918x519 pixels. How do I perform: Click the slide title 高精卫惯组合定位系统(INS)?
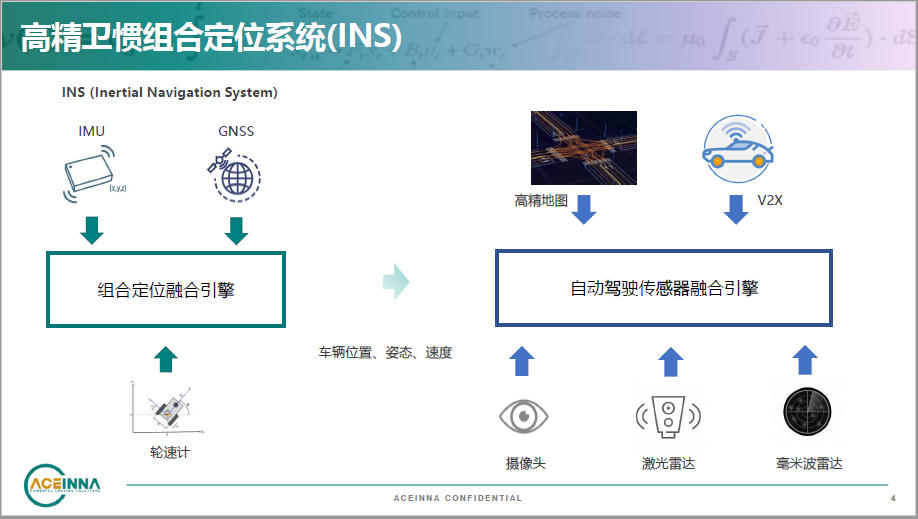click(211, 37)
